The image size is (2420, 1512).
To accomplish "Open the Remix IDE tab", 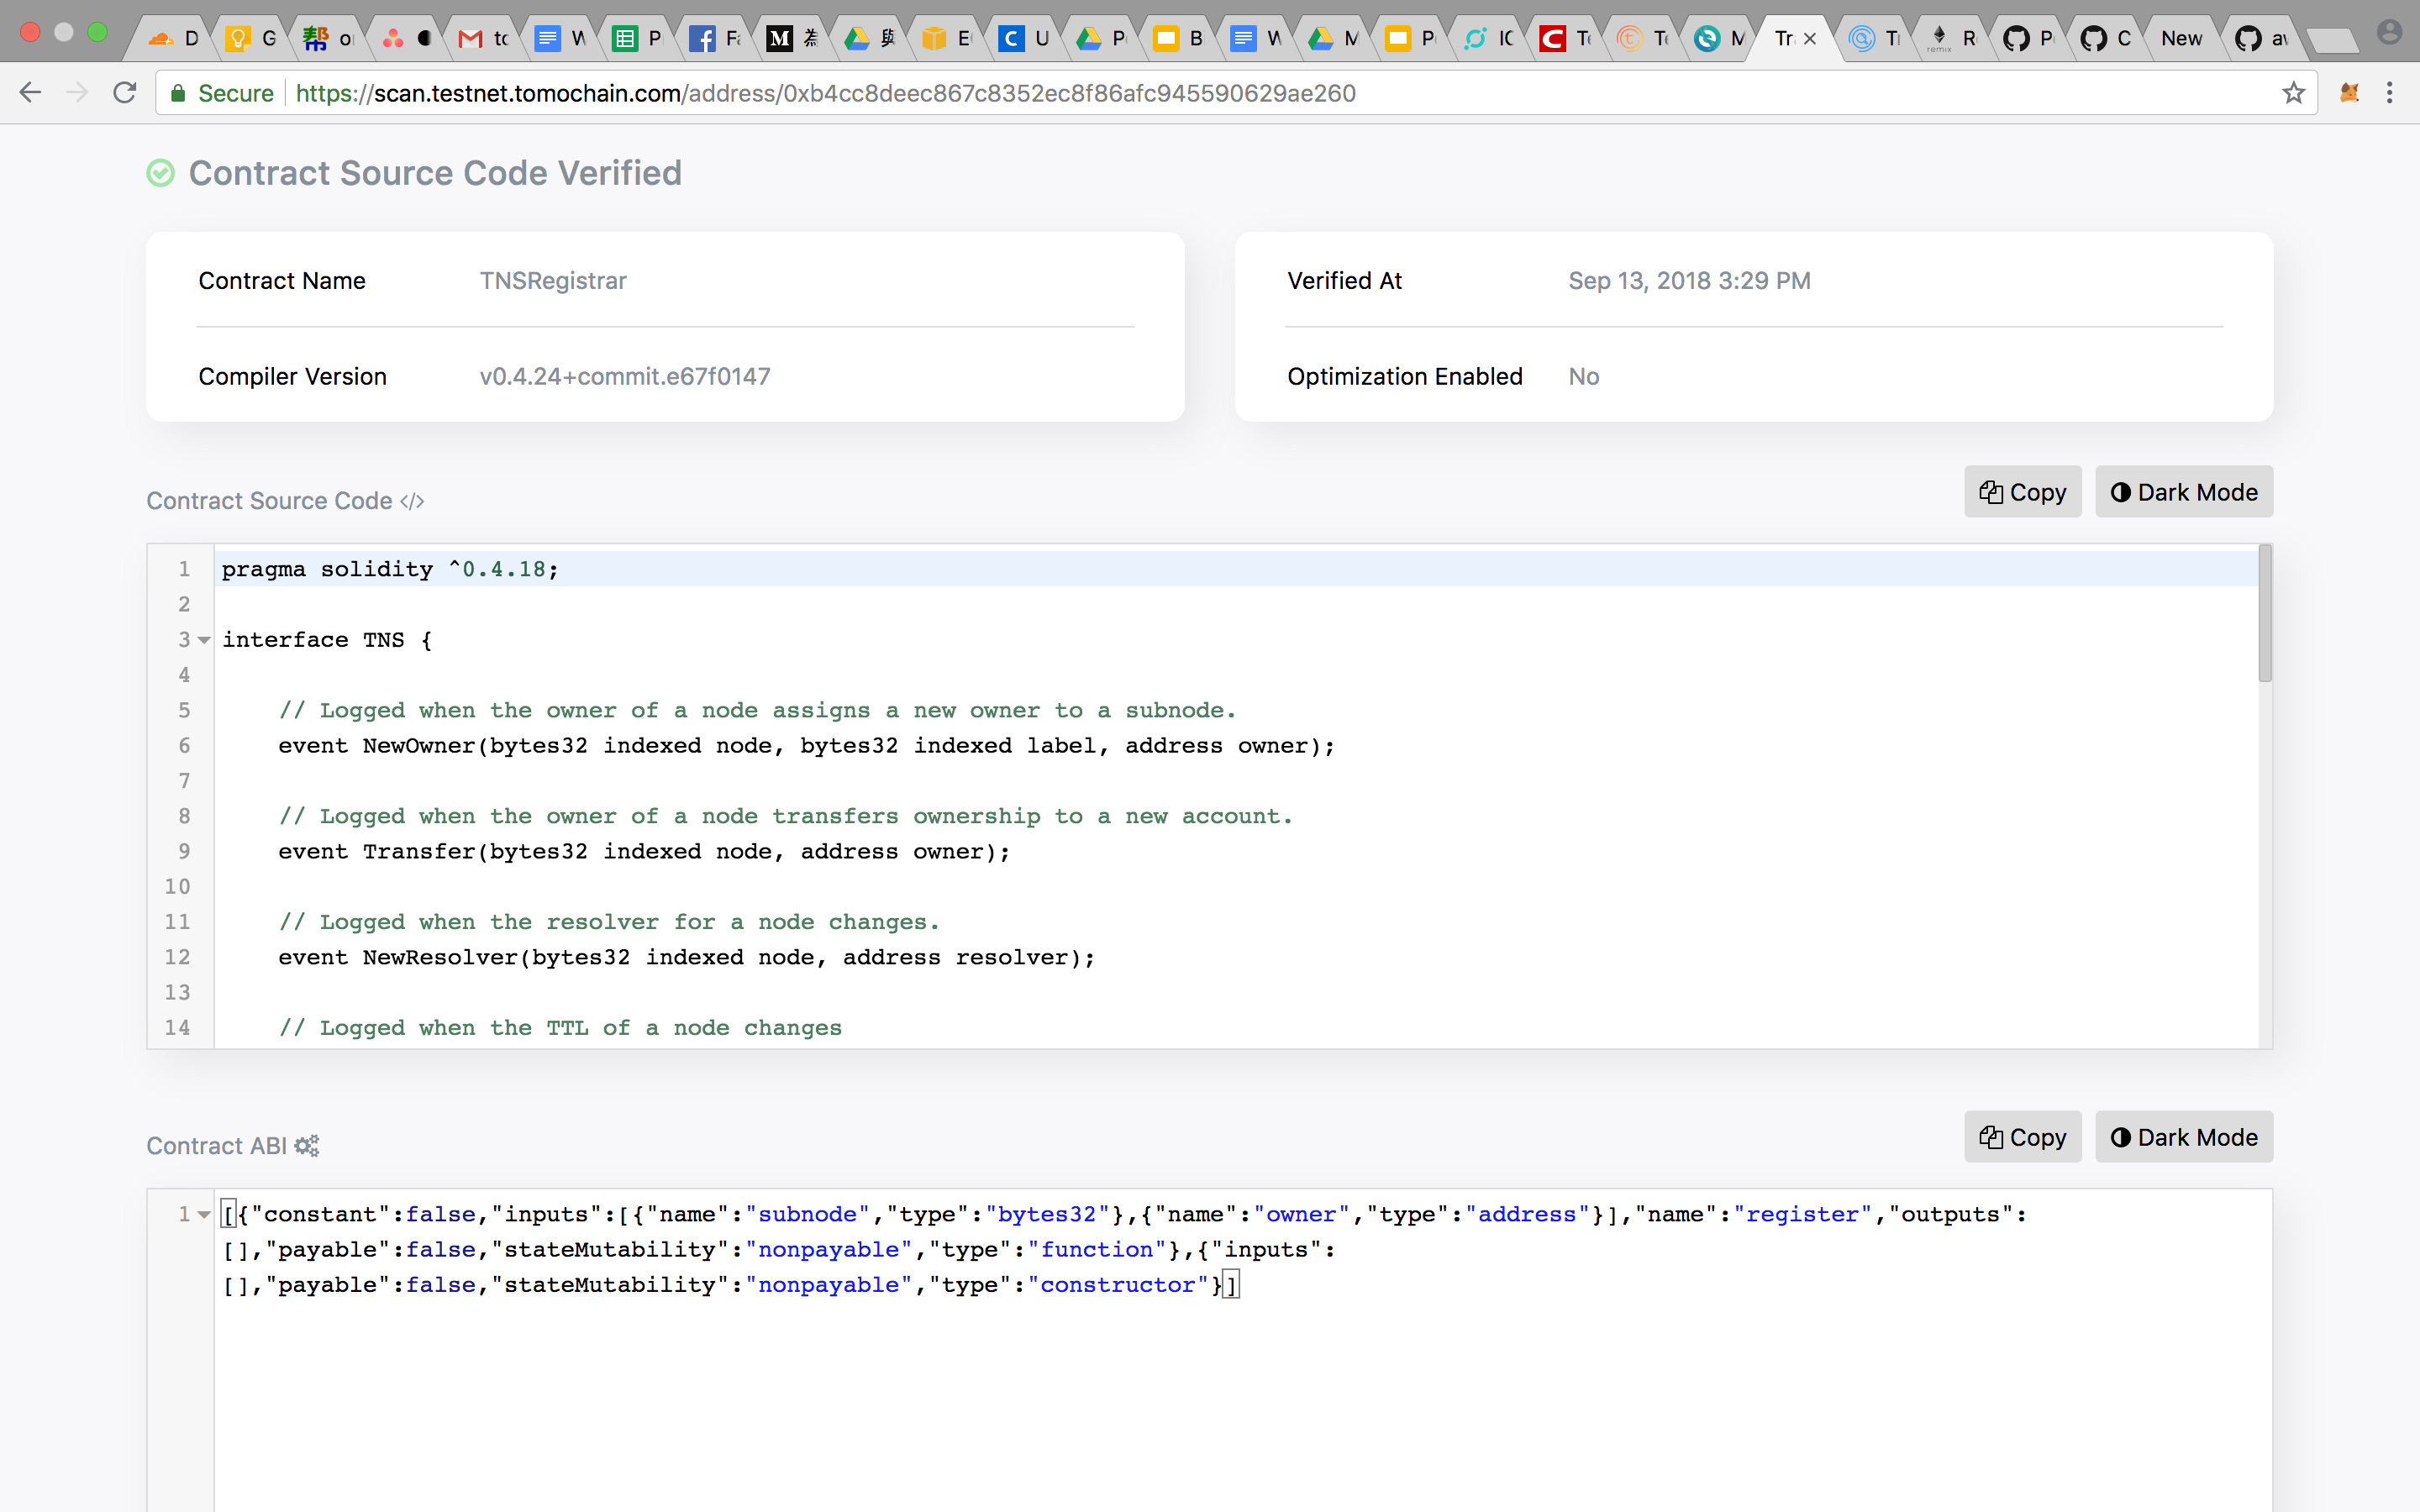I will [x=1952, y=38].
